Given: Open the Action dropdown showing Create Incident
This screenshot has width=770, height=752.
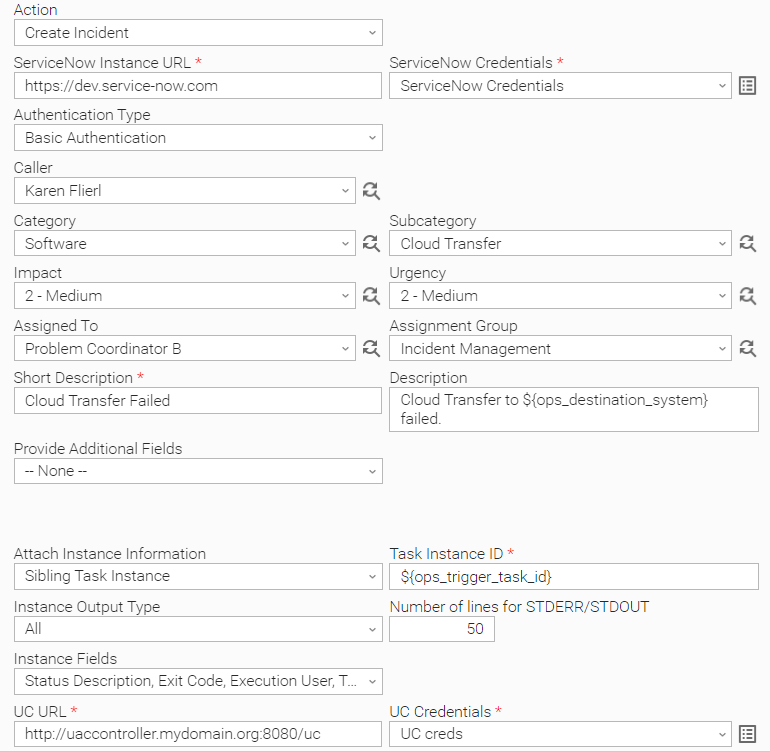Looking at the screenshot, I should tap(198, 33).
